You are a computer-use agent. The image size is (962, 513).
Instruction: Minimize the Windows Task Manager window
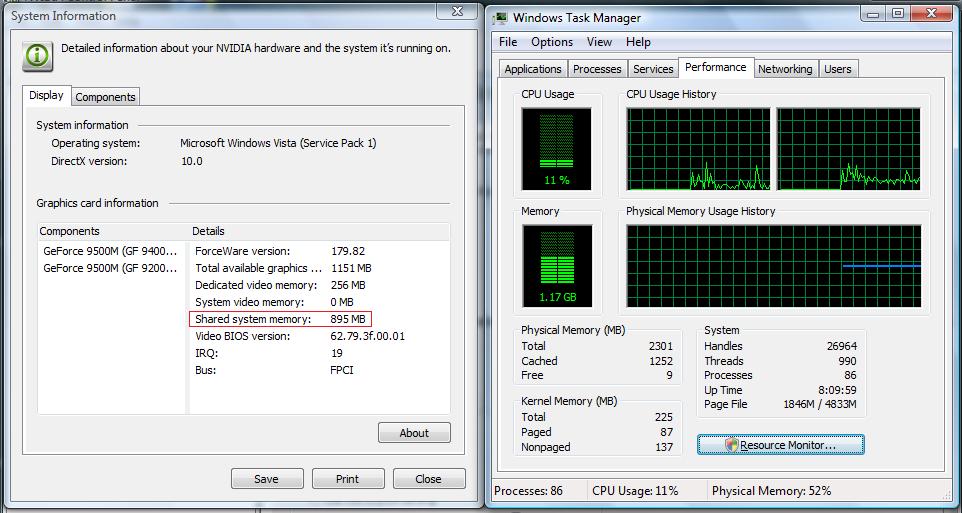[872, 13]
